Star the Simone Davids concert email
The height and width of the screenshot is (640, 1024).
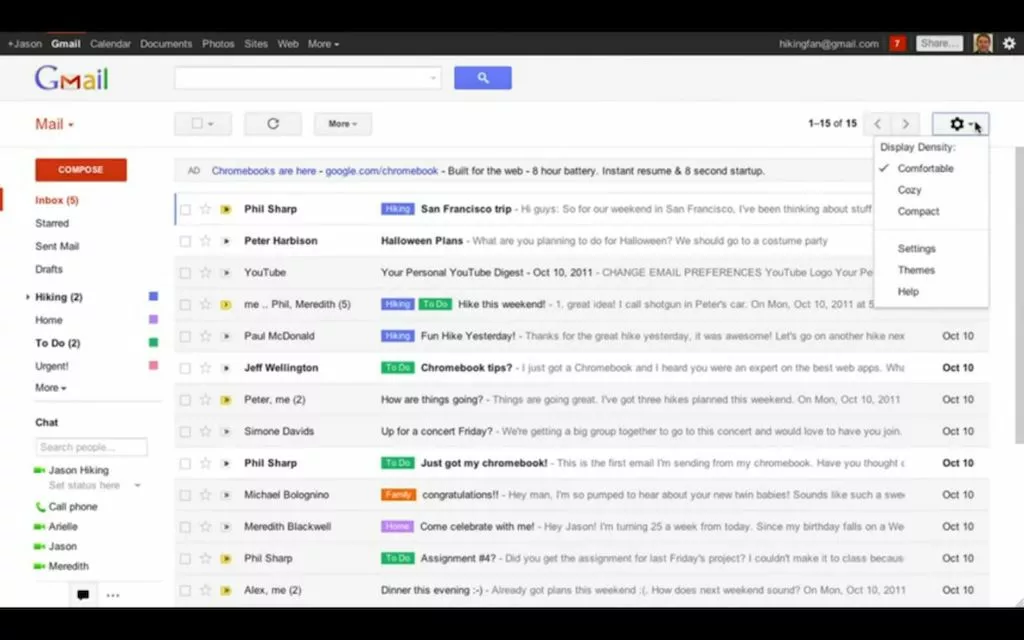coord(205,432)
